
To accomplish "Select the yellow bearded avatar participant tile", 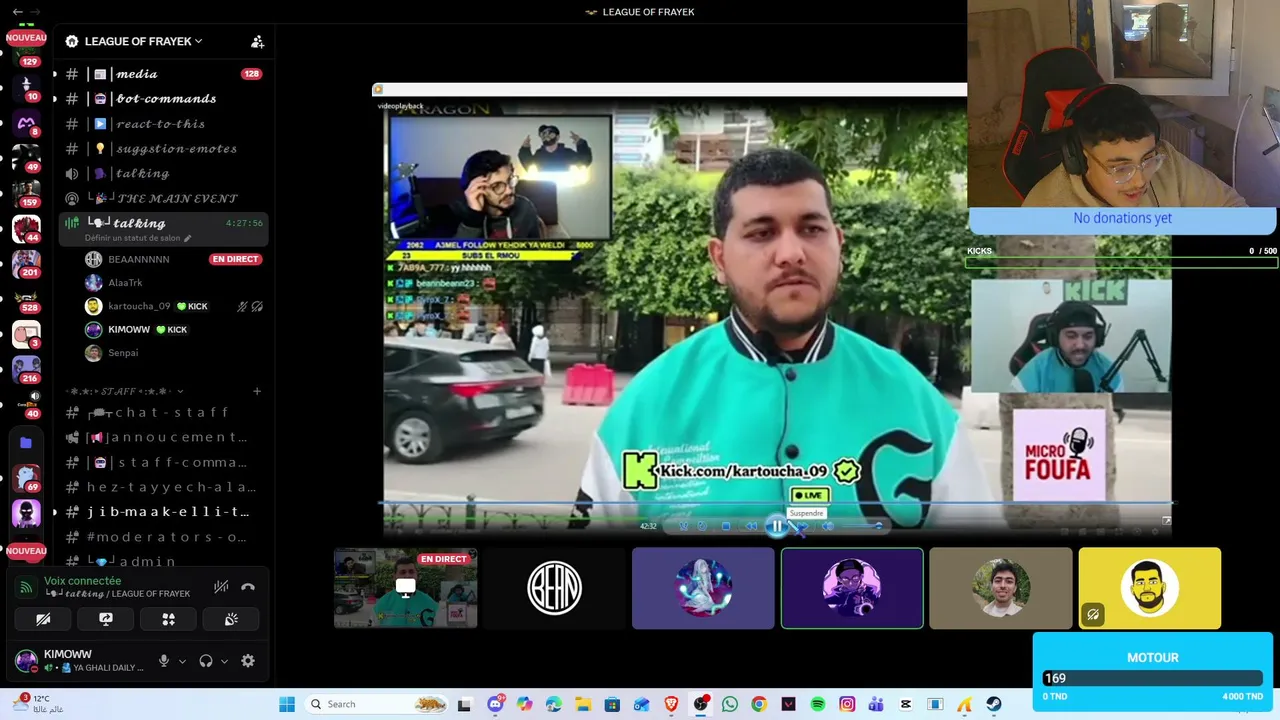I will click(x=1150, y=588).
